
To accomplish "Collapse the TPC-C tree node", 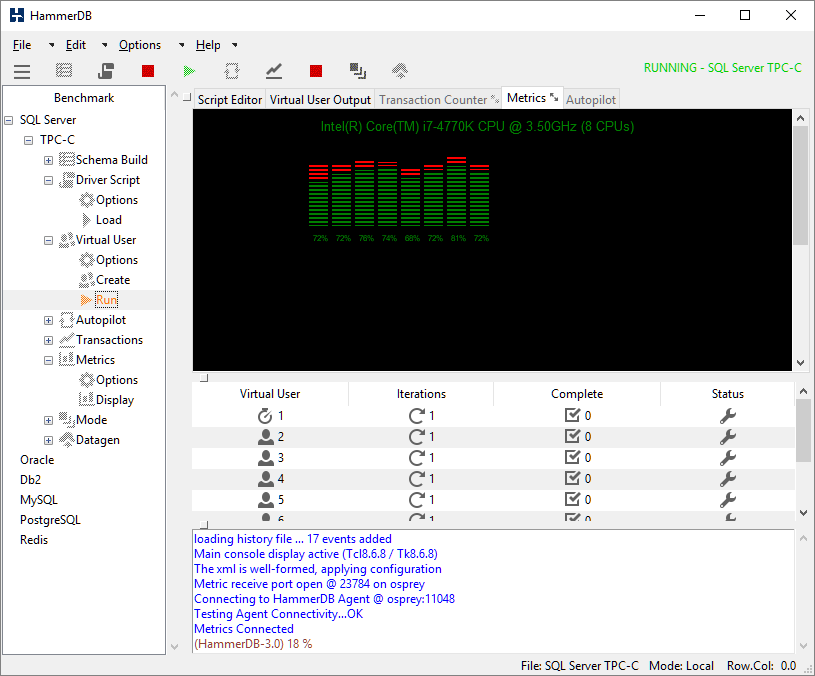I will 29,140.
